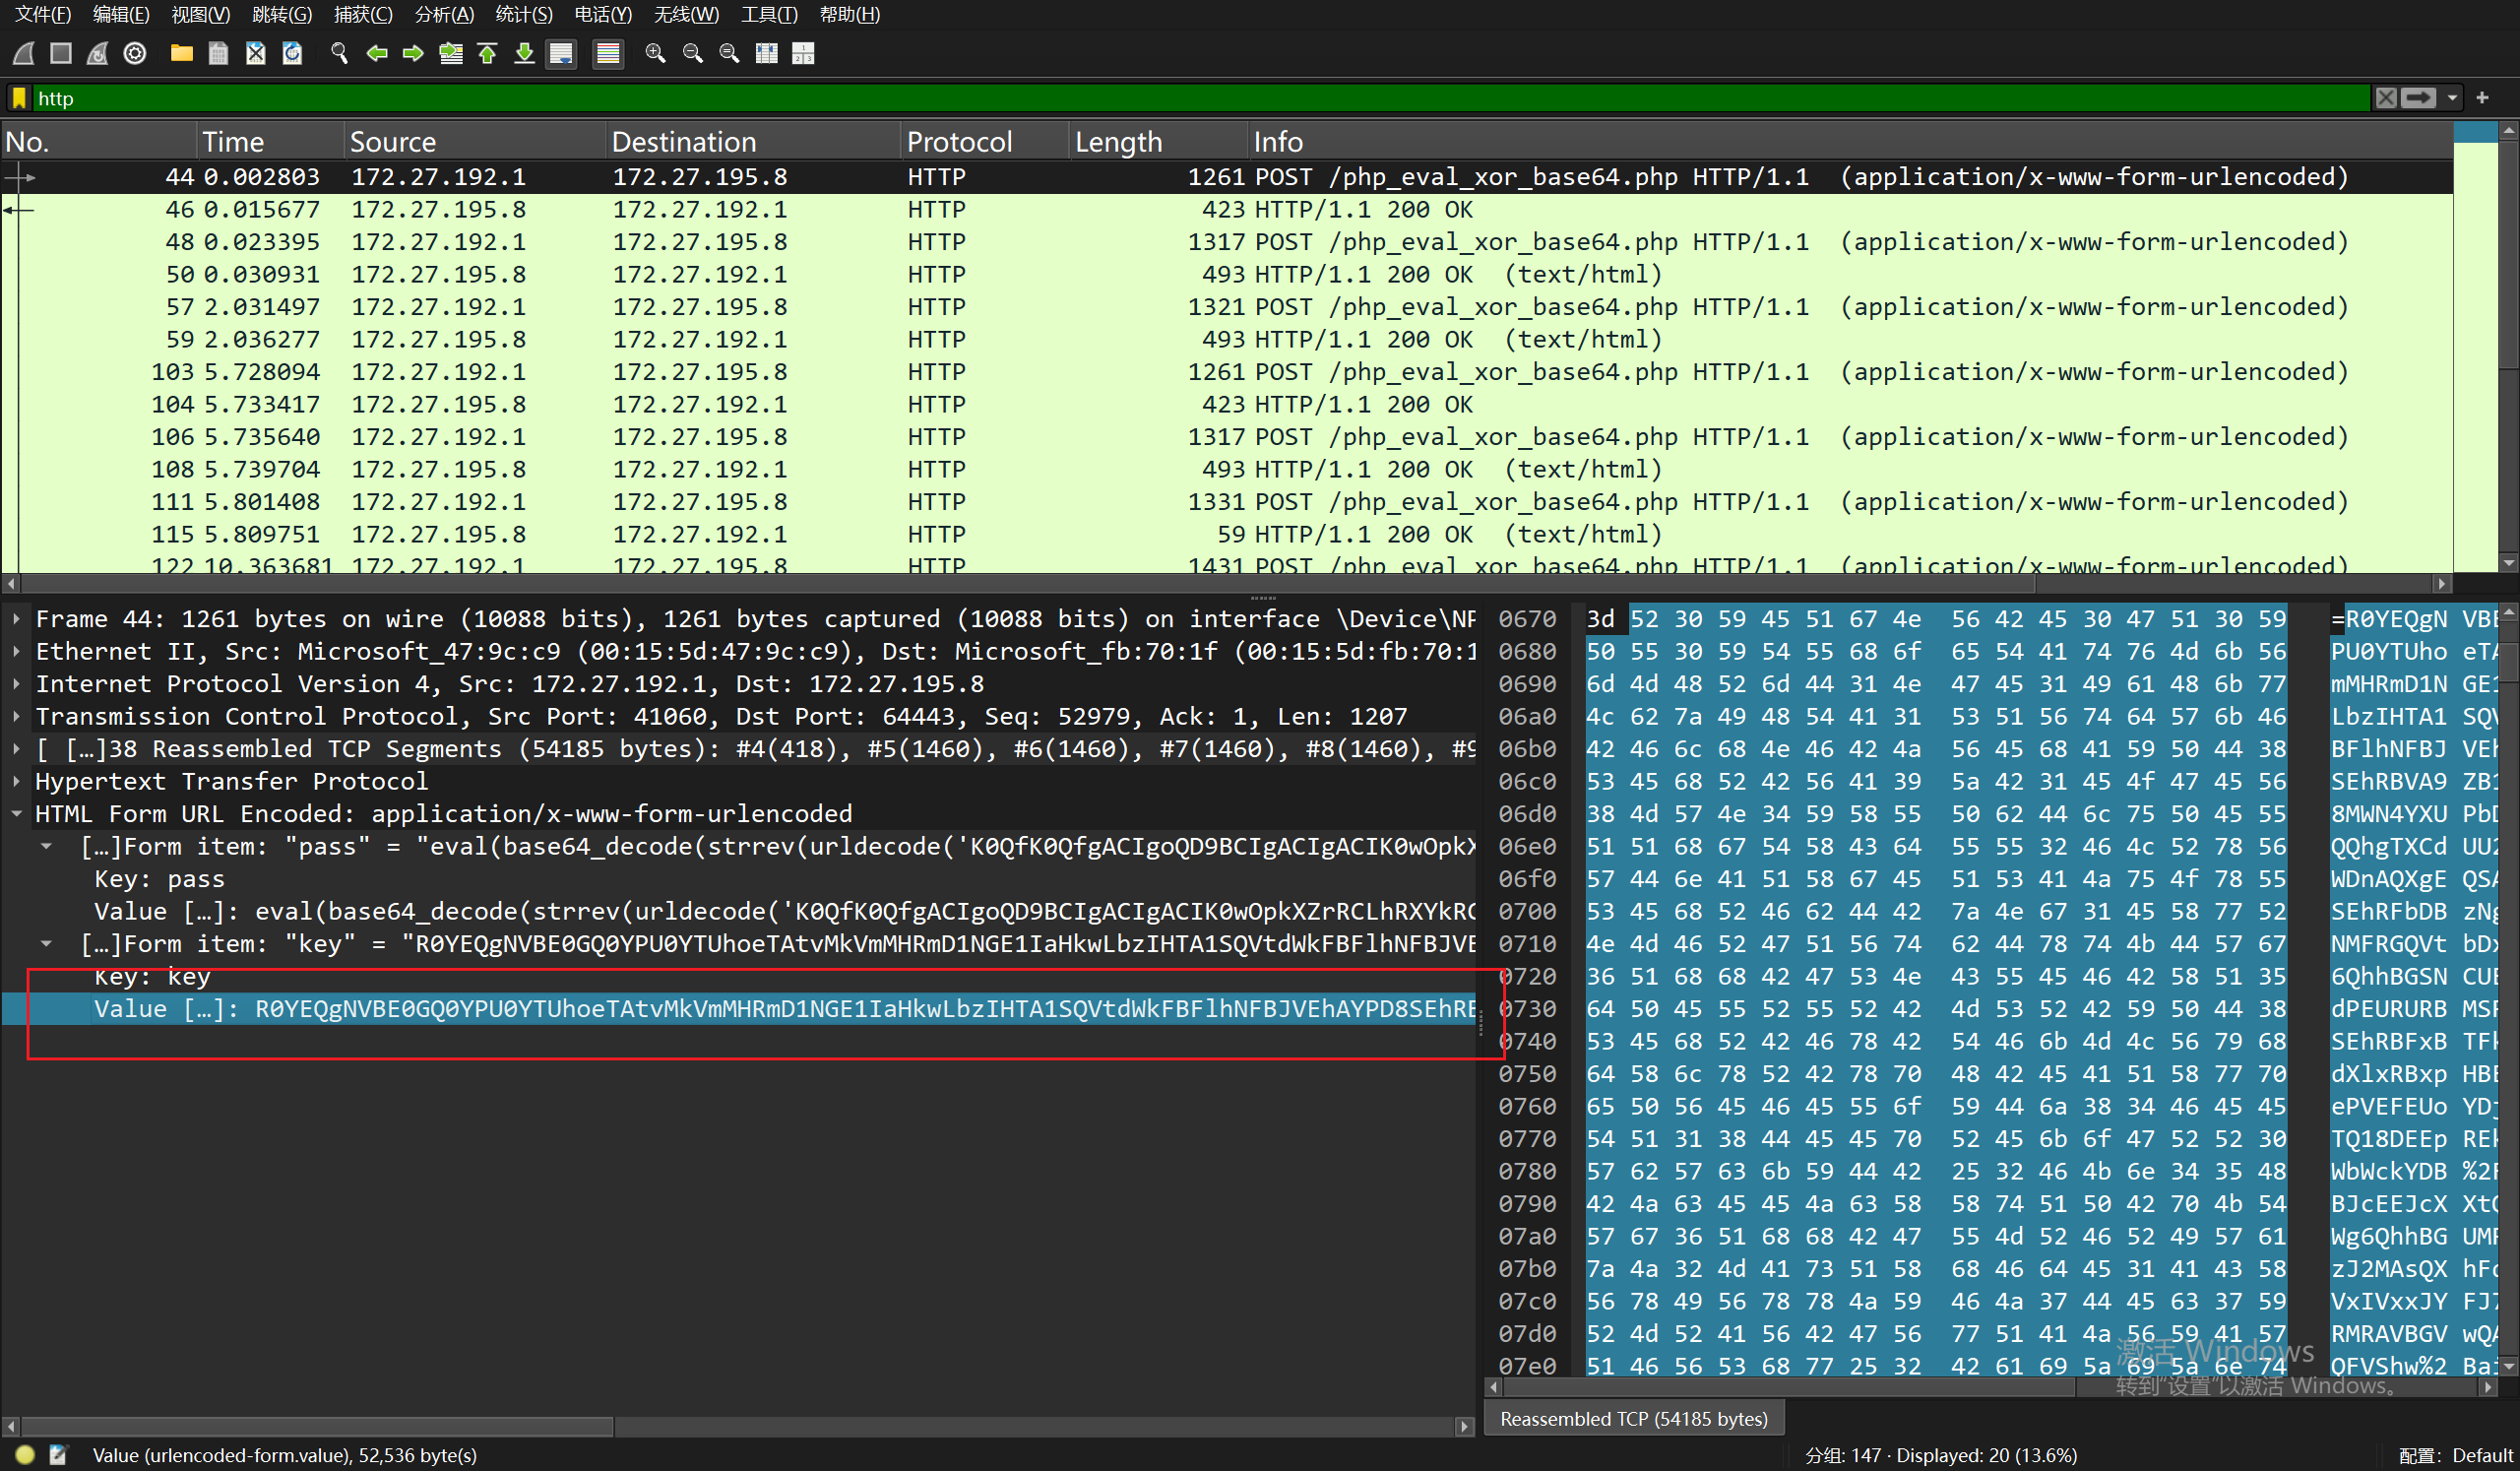Screen dimensions: 2520x1471
Task: Open capture options gear icon
Action: tap(135, 54)
